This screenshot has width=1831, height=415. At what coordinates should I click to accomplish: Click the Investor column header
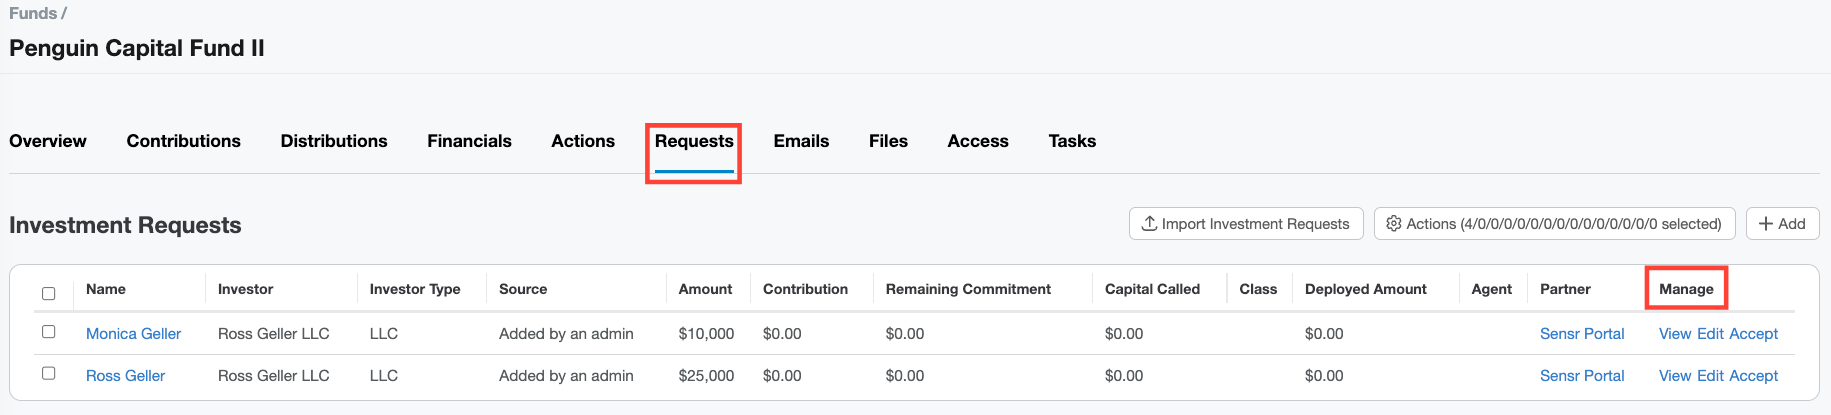245,289
